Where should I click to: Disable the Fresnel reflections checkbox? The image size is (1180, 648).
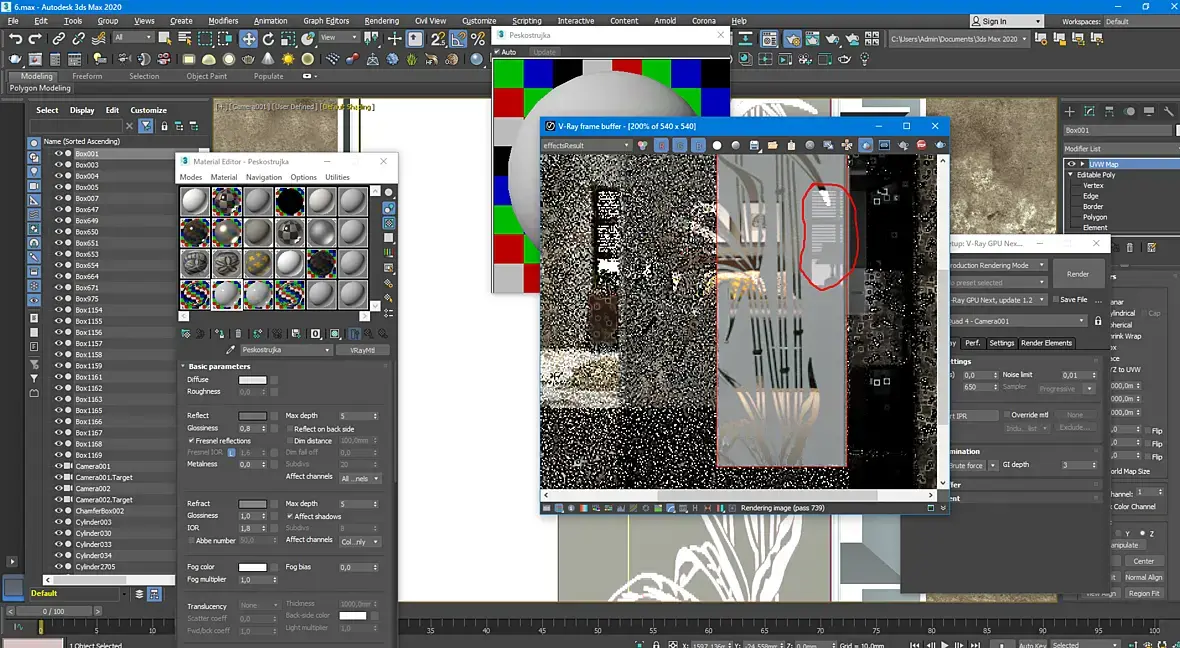tap(191, 441)
